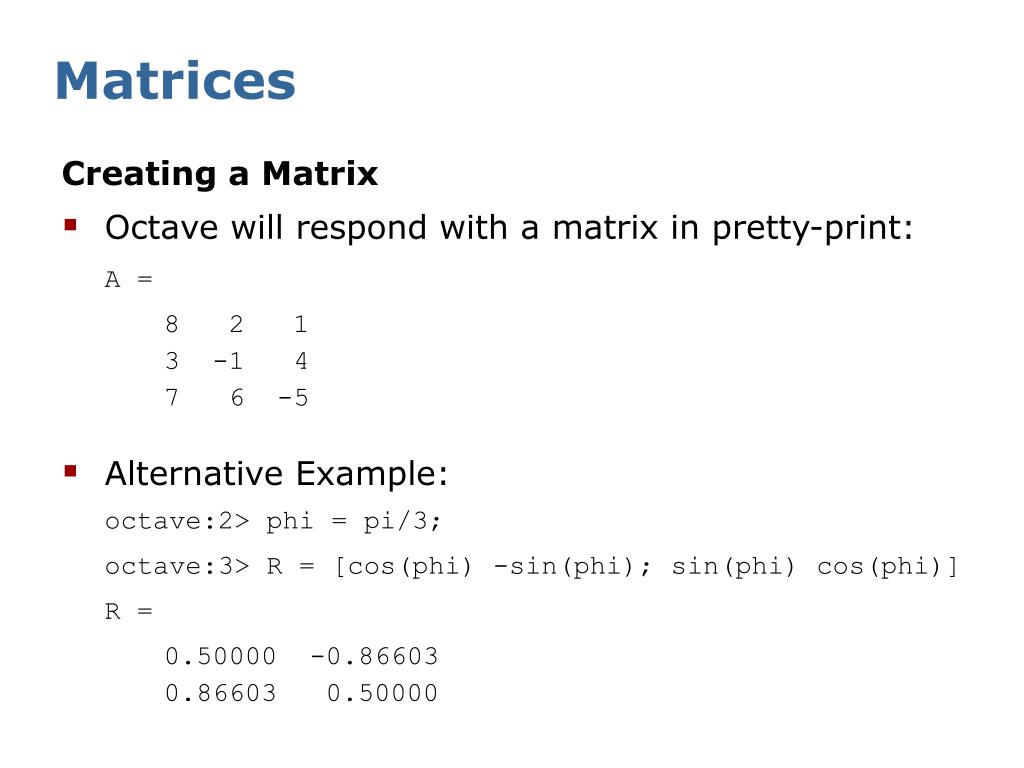Click the Alternative Example text
The image size is (1024, 768).
coord(276,473)
